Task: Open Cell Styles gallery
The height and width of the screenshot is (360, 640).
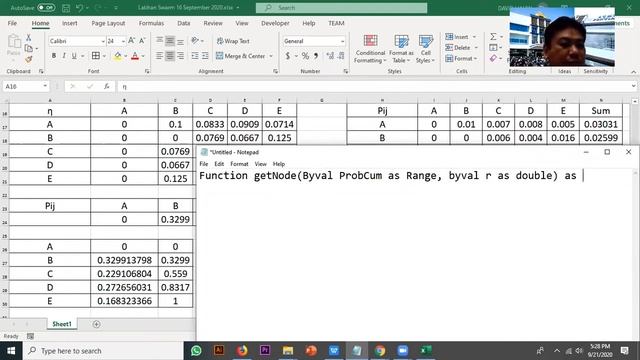Action: coord(425,49)
